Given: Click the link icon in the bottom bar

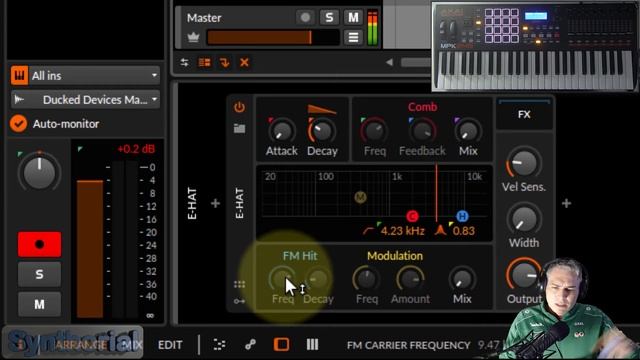Looking at the screenshot, I should click(250, 345).
